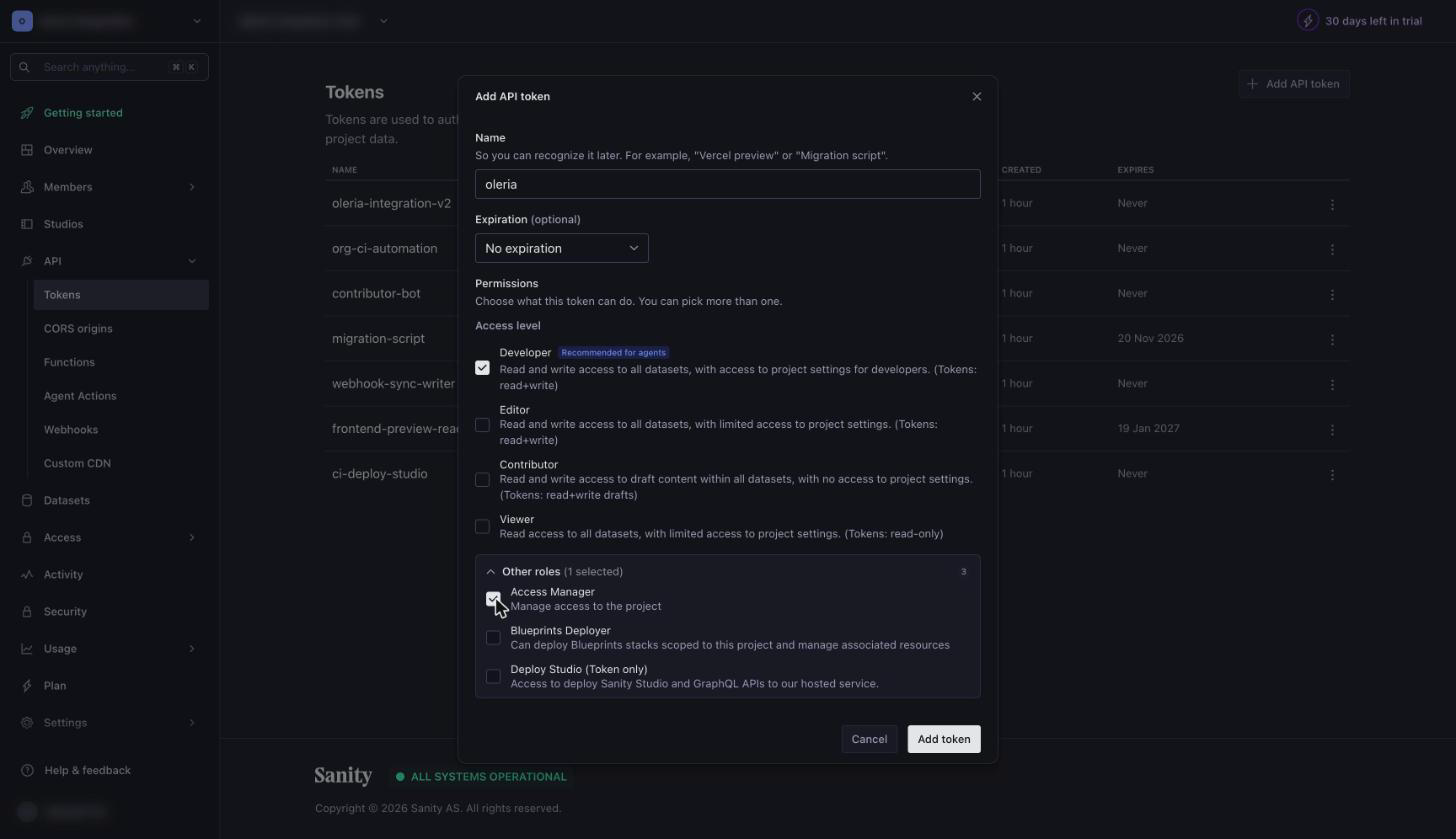1456x839 pixels.
Task: Click the Usage chart icon
Action: [27, 649]
